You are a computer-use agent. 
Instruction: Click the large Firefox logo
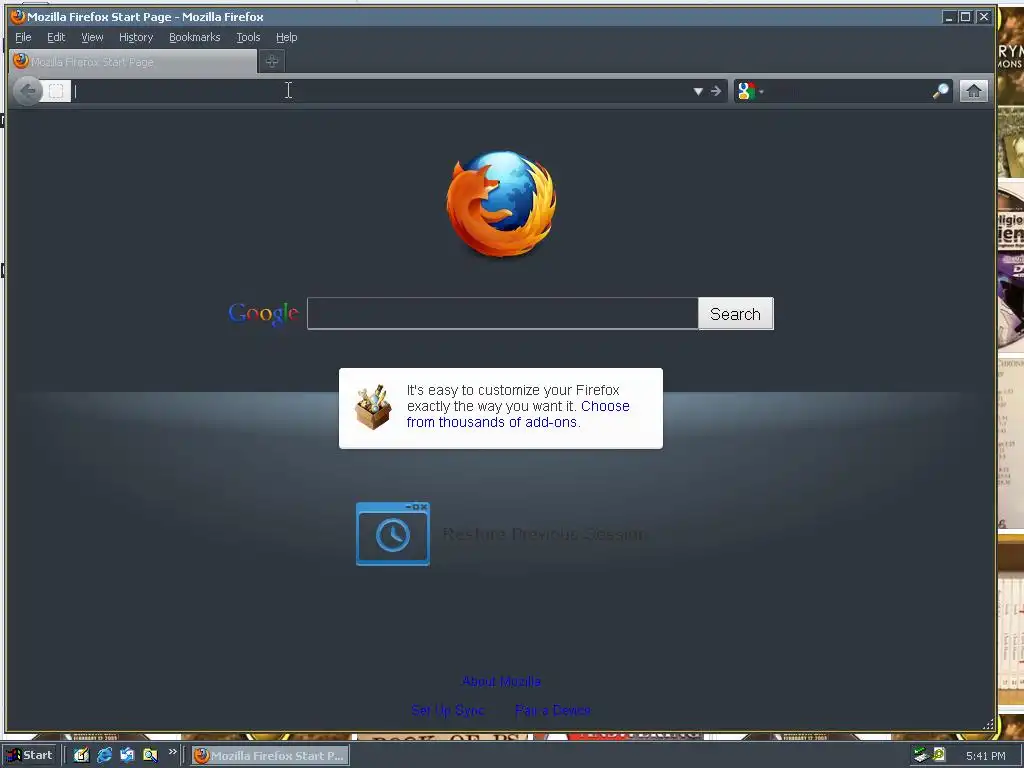[x=502, y=203]
